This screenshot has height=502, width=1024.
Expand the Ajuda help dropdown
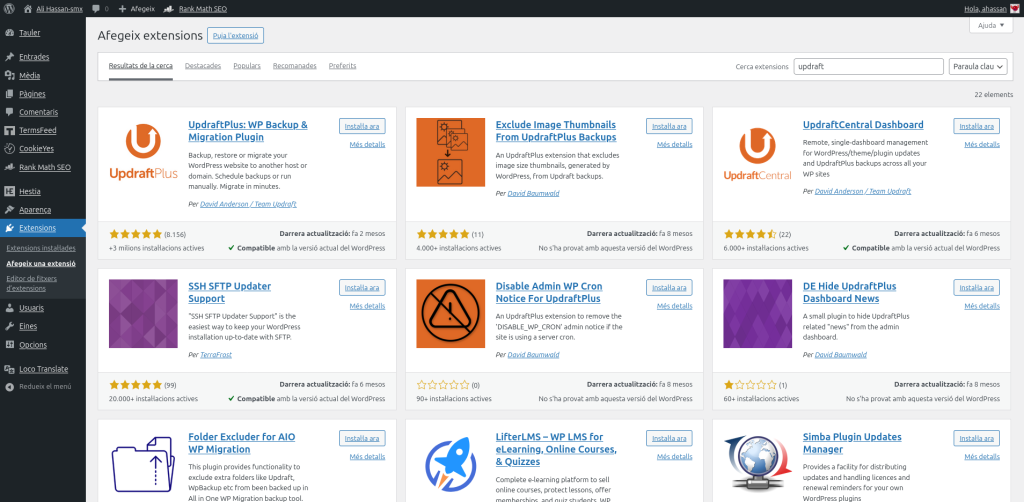988,25
